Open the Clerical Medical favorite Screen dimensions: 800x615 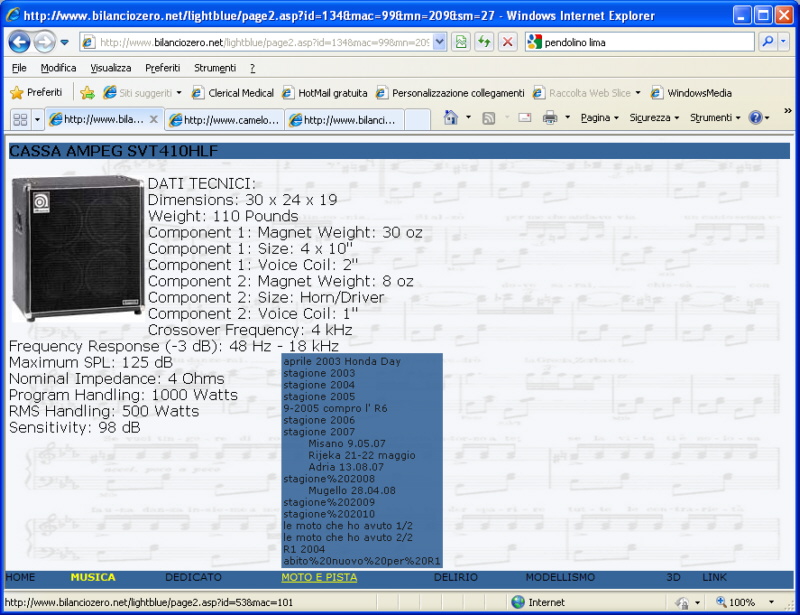[x=233, y=93]
